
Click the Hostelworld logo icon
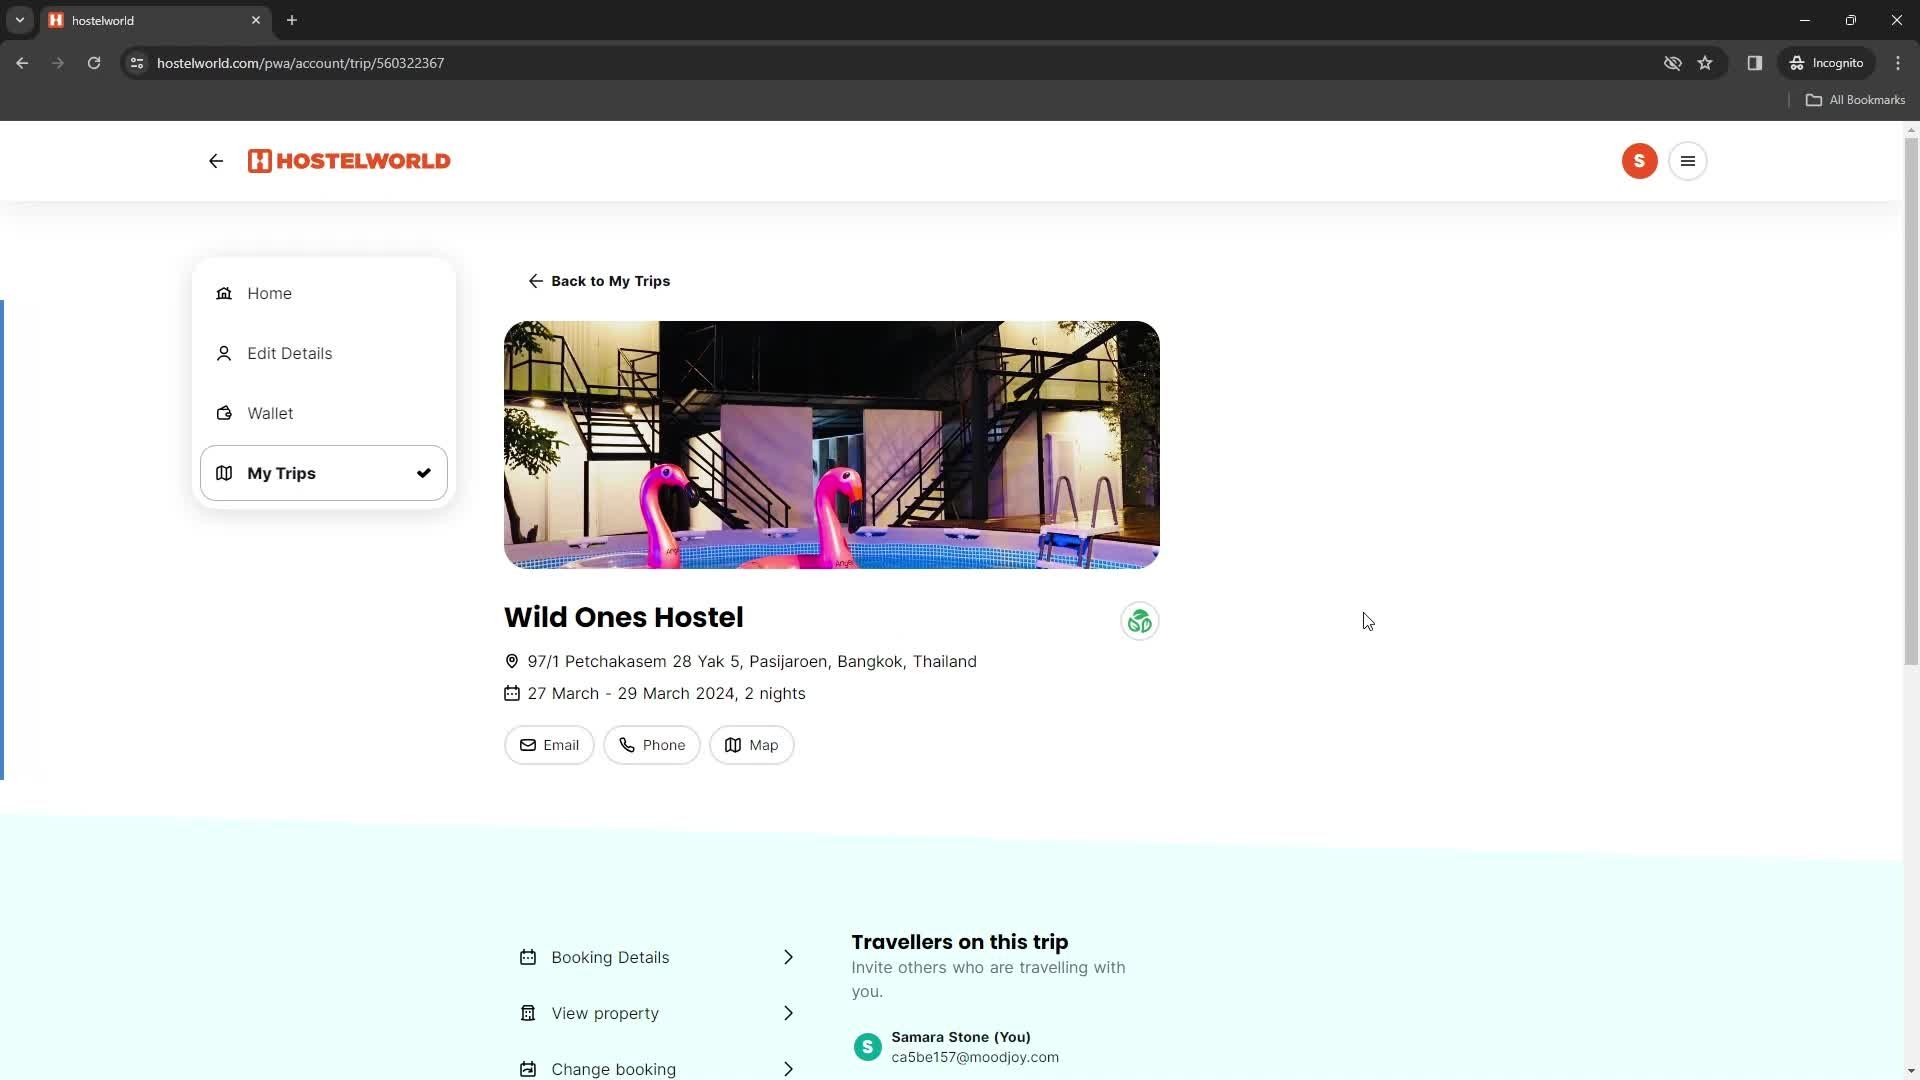click(x=258, y=161)
